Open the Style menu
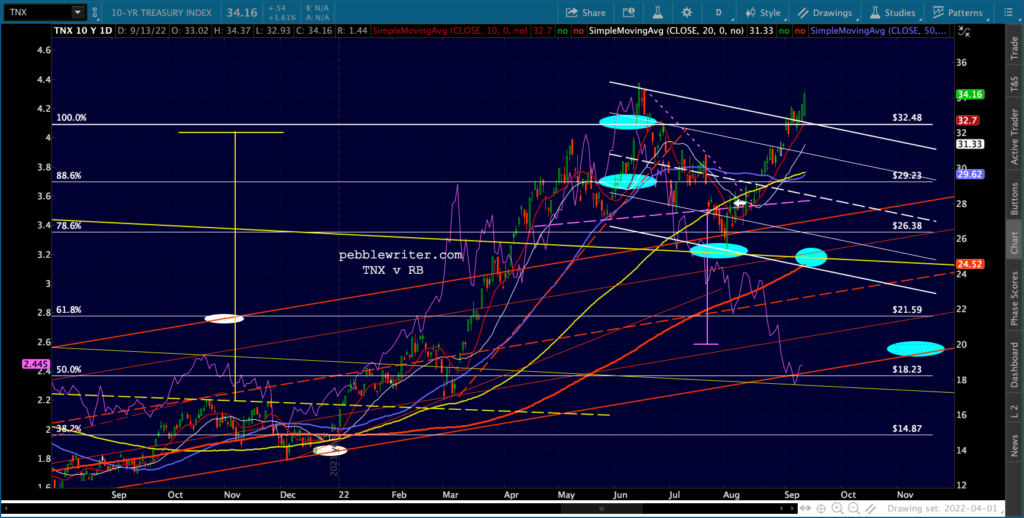 point(763,12)
